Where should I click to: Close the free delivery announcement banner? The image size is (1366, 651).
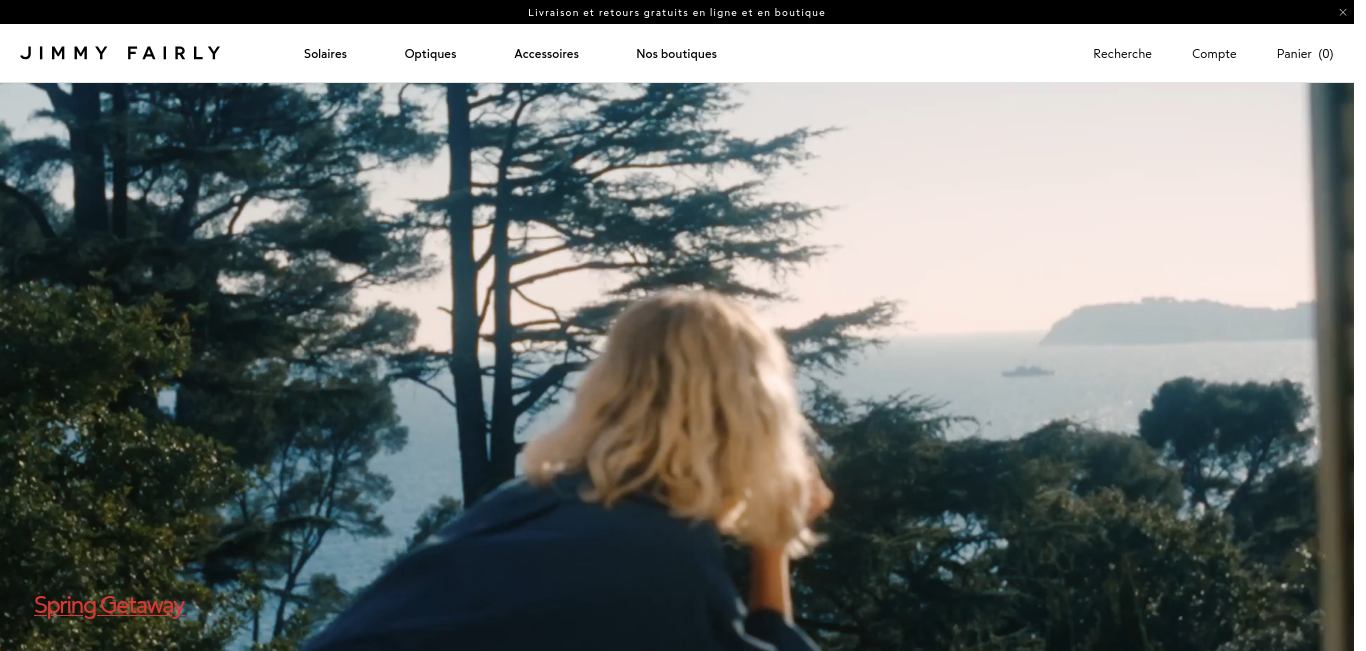[1342, 12]
